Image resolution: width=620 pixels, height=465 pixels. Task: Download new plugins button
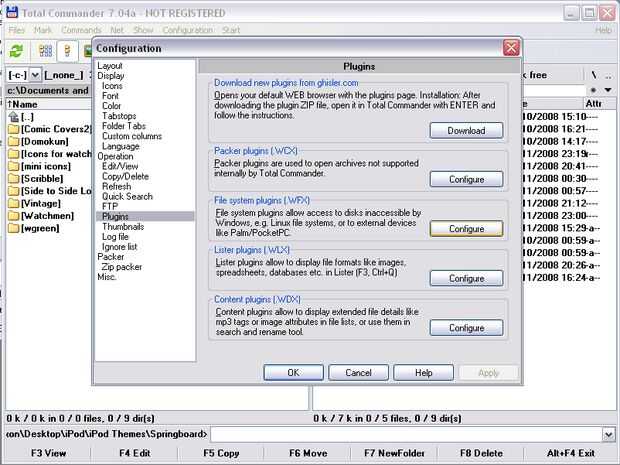coord(466,130)
